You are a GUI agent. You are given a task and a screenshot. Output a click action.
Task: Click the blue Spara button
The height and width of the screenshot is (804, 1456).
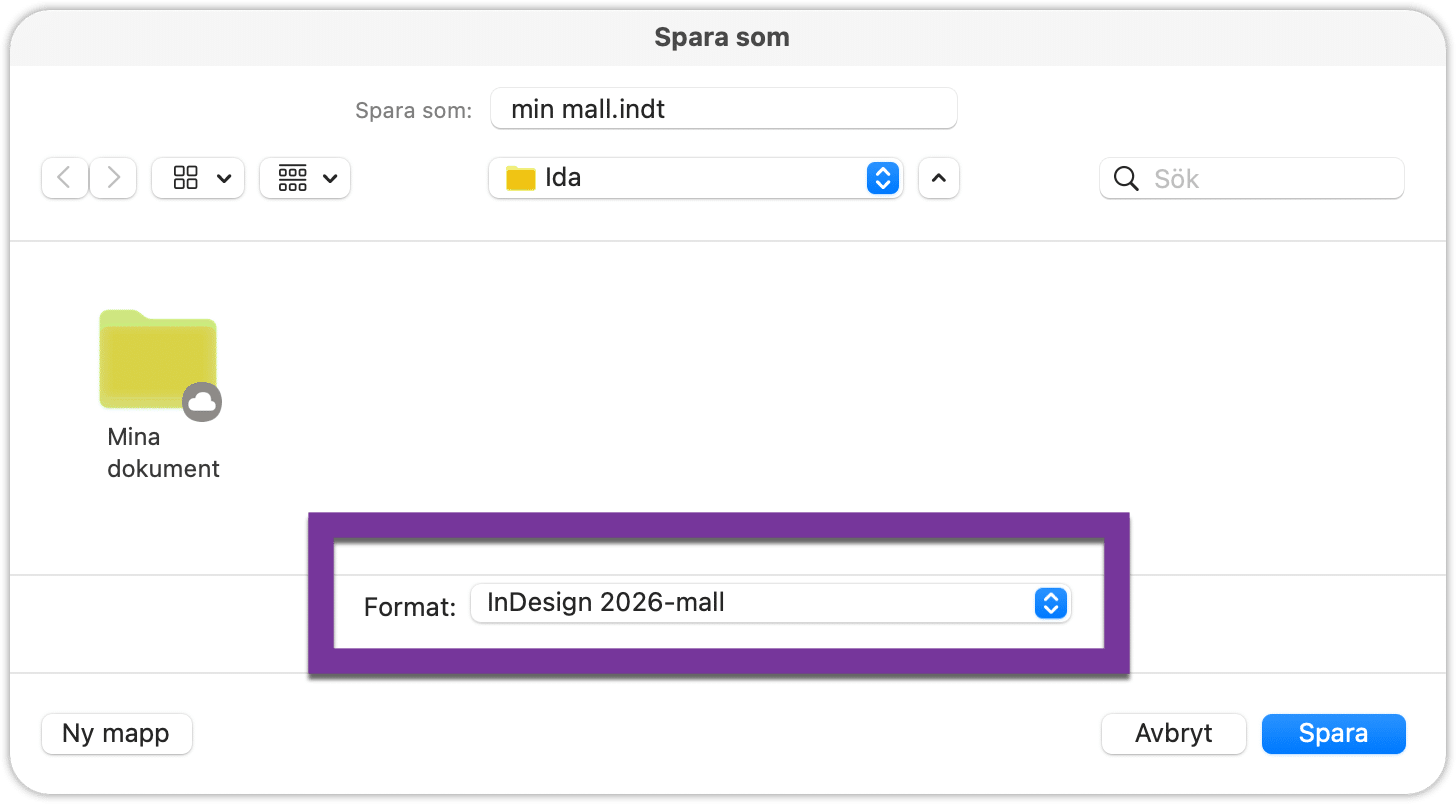[1333, 733]
